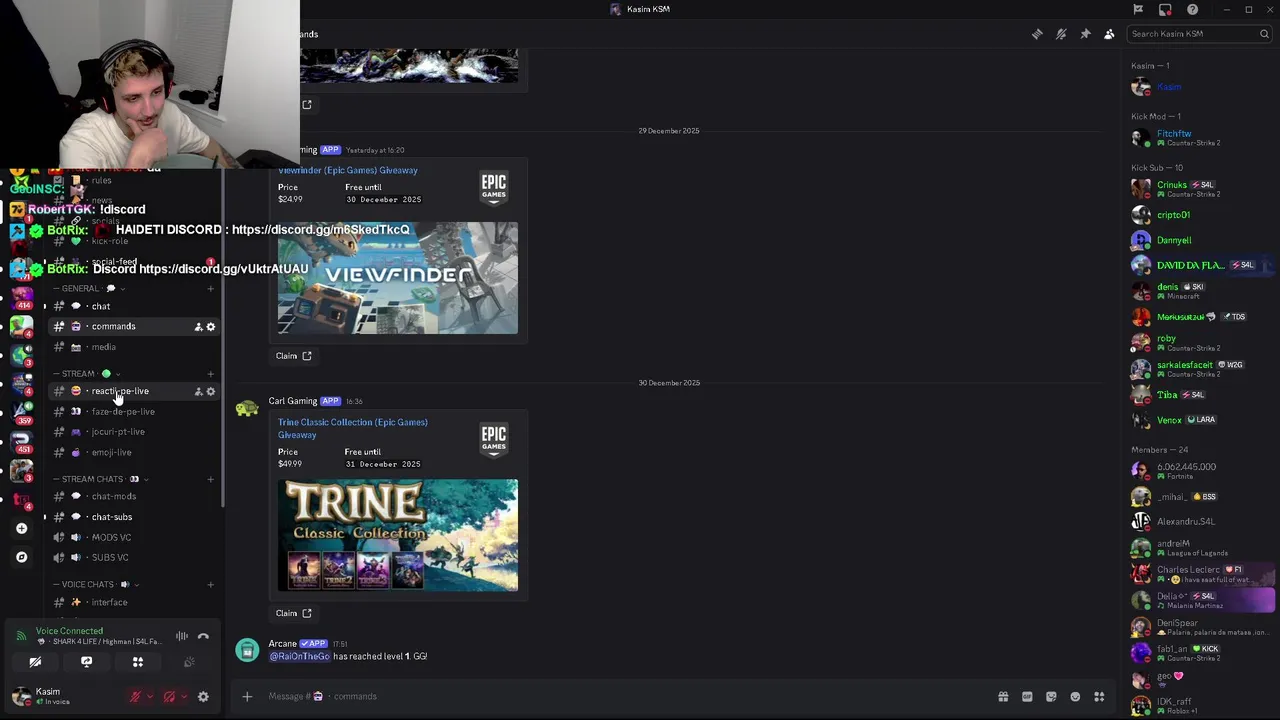Image resolution: width=1280 pixels, height=720 pixels.
Task: Toggle the member list icon
Action: 1109,34
